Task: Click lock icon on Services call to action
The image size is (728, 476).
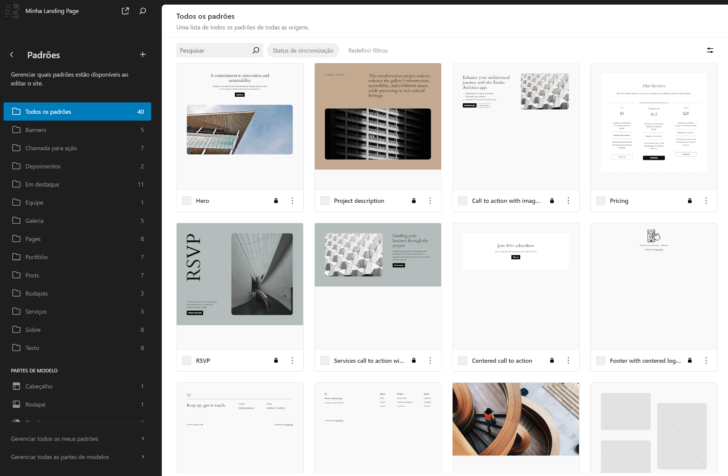Action: click(414, 360)
